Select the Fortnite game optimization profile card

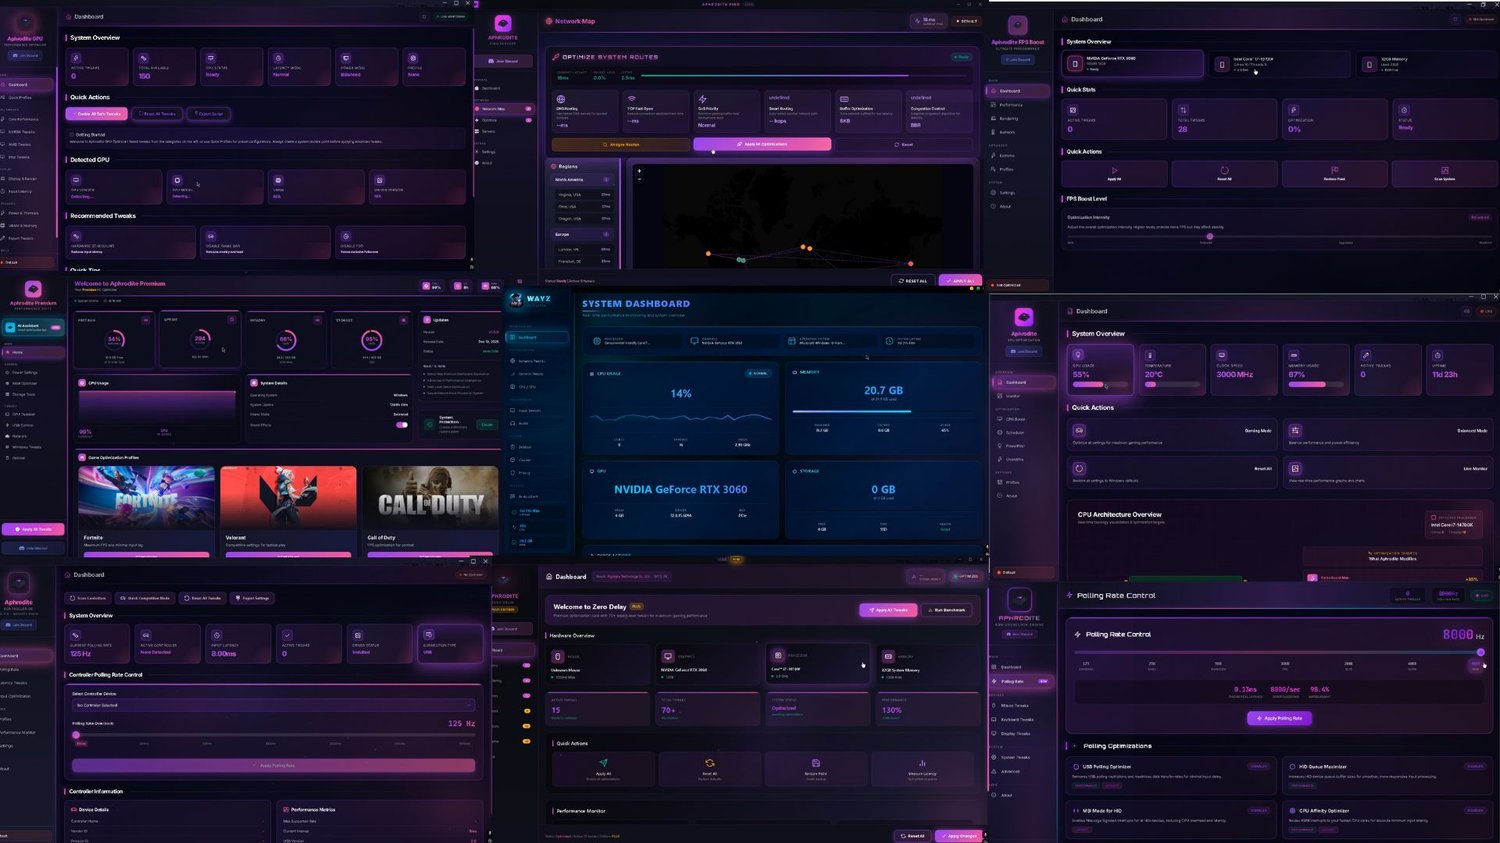pyautogui.click(x=146, y=510)
